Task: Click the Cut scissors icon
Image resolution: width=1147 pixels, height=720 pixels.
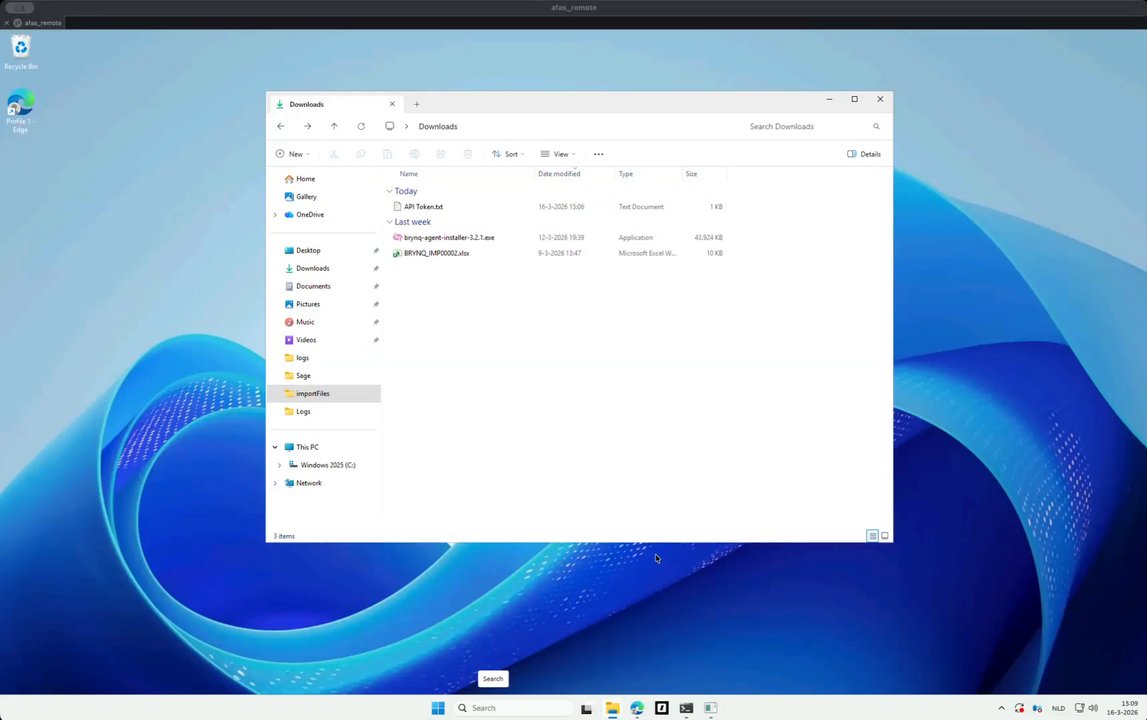Action: [334, 154]
